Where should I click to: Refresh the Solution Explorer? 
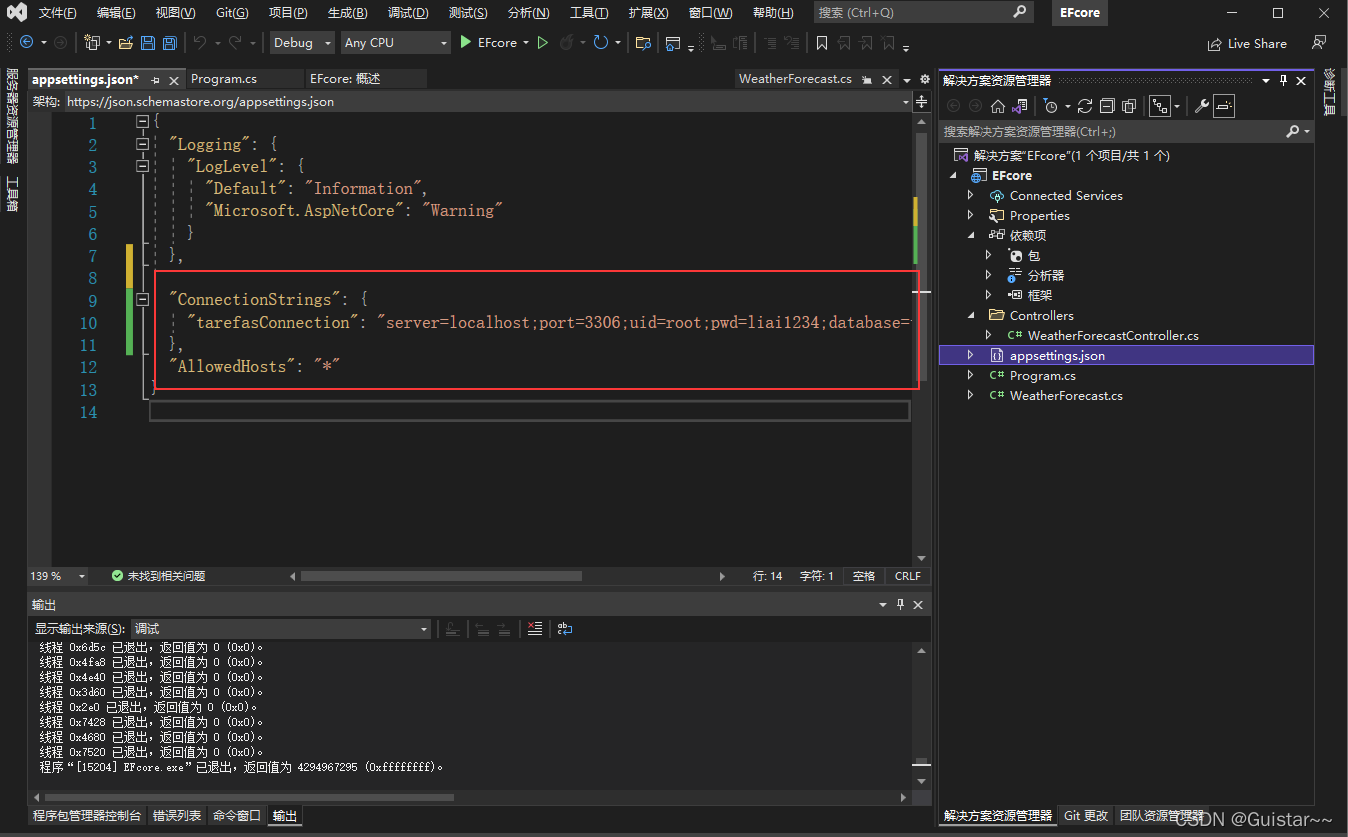[1085, 105]
